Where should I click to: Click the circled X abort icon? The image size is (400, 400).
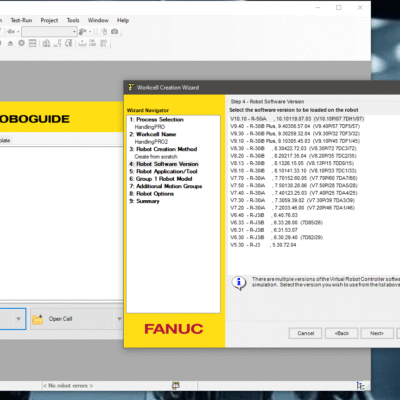(22, 43)
